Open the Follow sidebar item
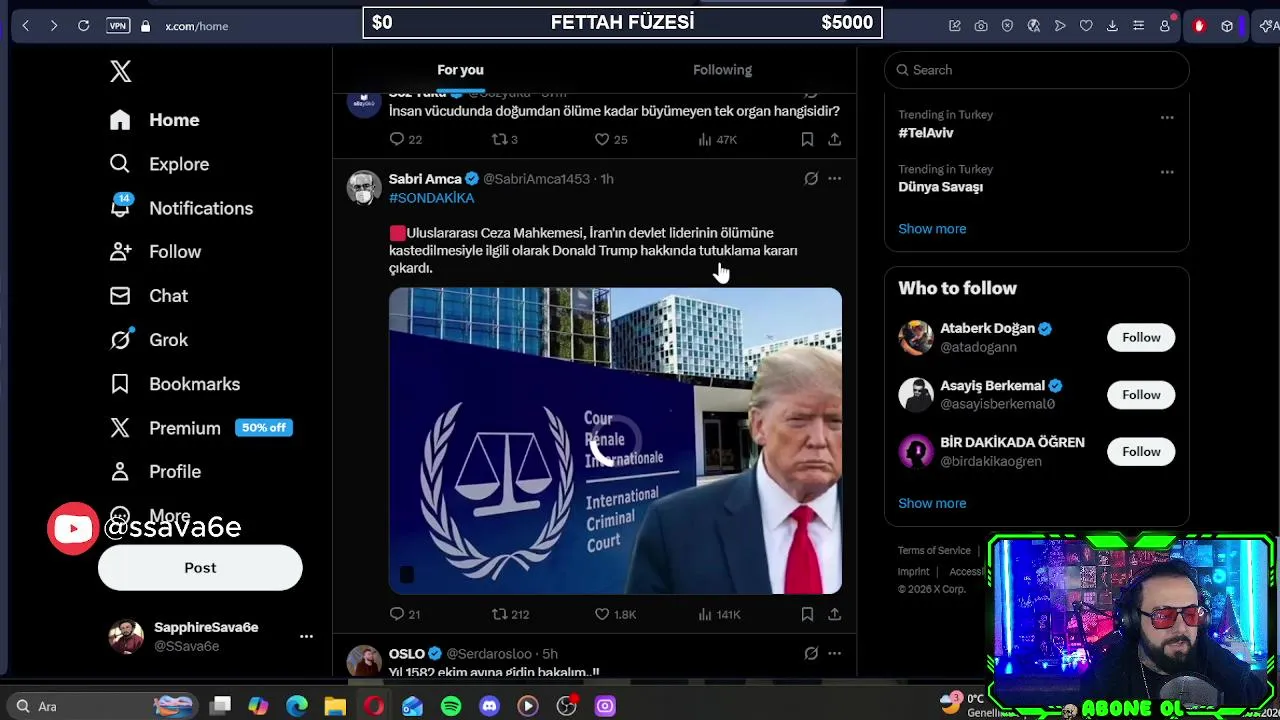 click(x=155, y=252)
